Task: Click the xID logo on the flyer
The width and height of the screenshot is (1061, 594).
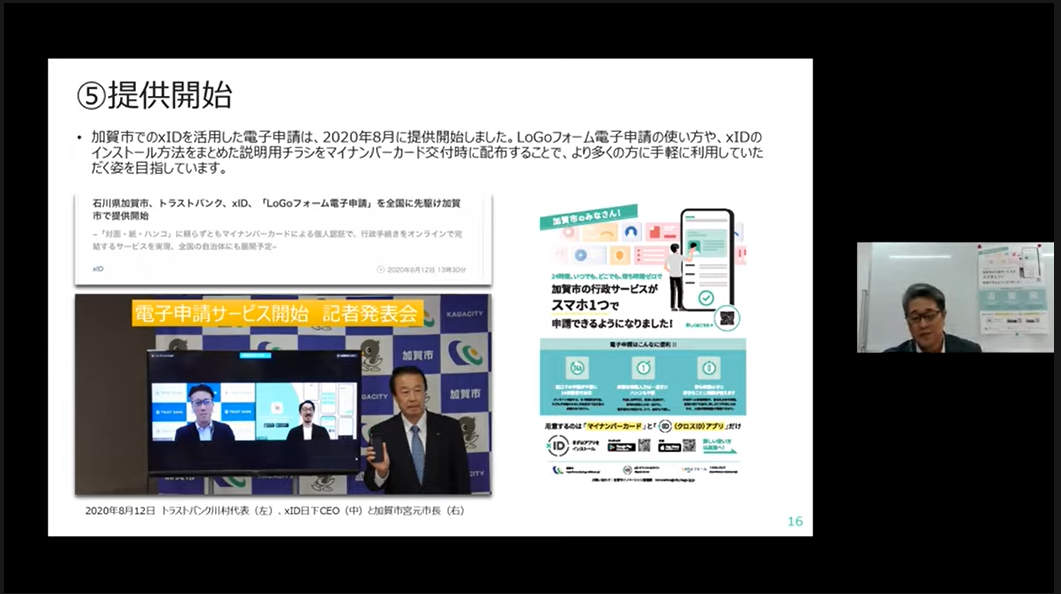Action: pos(557,445)
